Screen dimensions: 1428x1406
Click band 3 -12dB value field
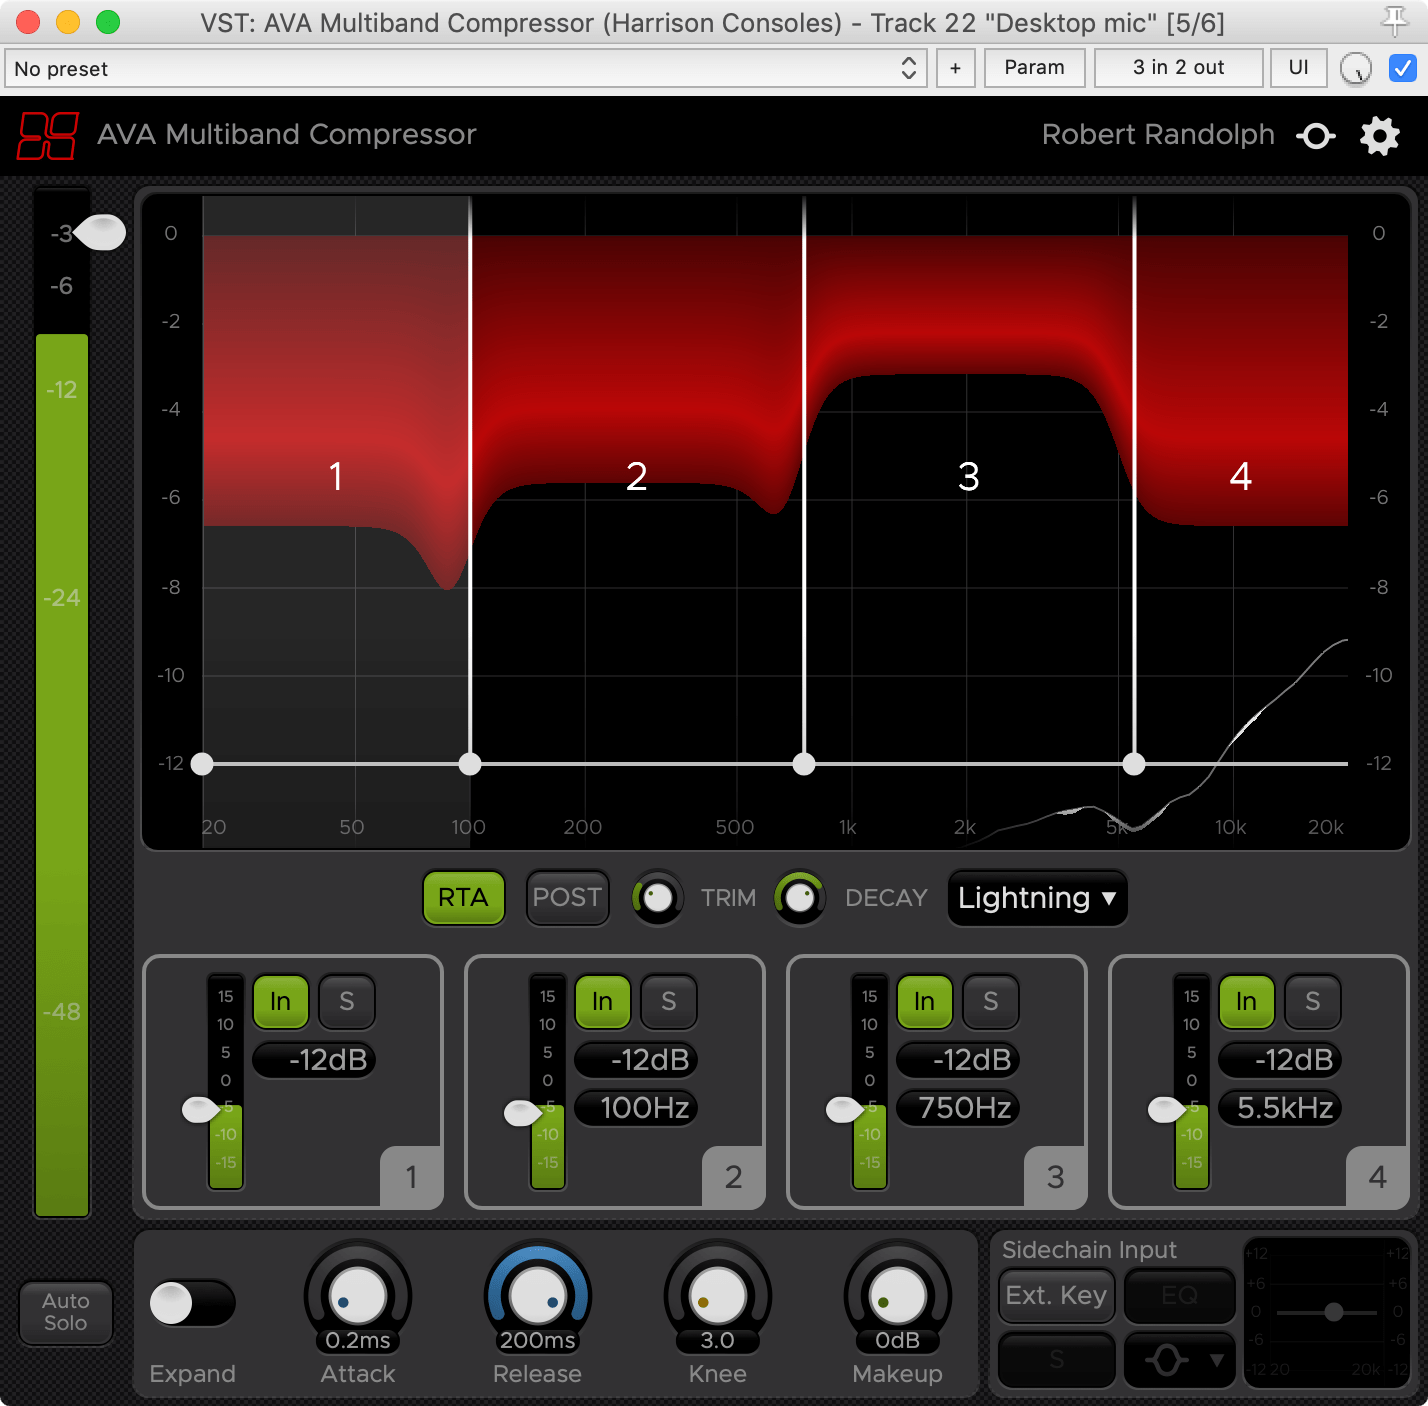958,1059
